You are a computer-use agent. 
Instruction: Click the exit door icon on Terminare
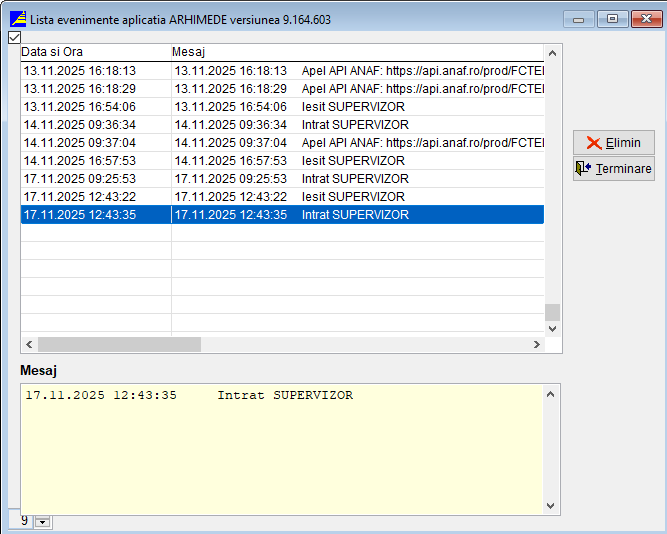click(x=583, y=168)
